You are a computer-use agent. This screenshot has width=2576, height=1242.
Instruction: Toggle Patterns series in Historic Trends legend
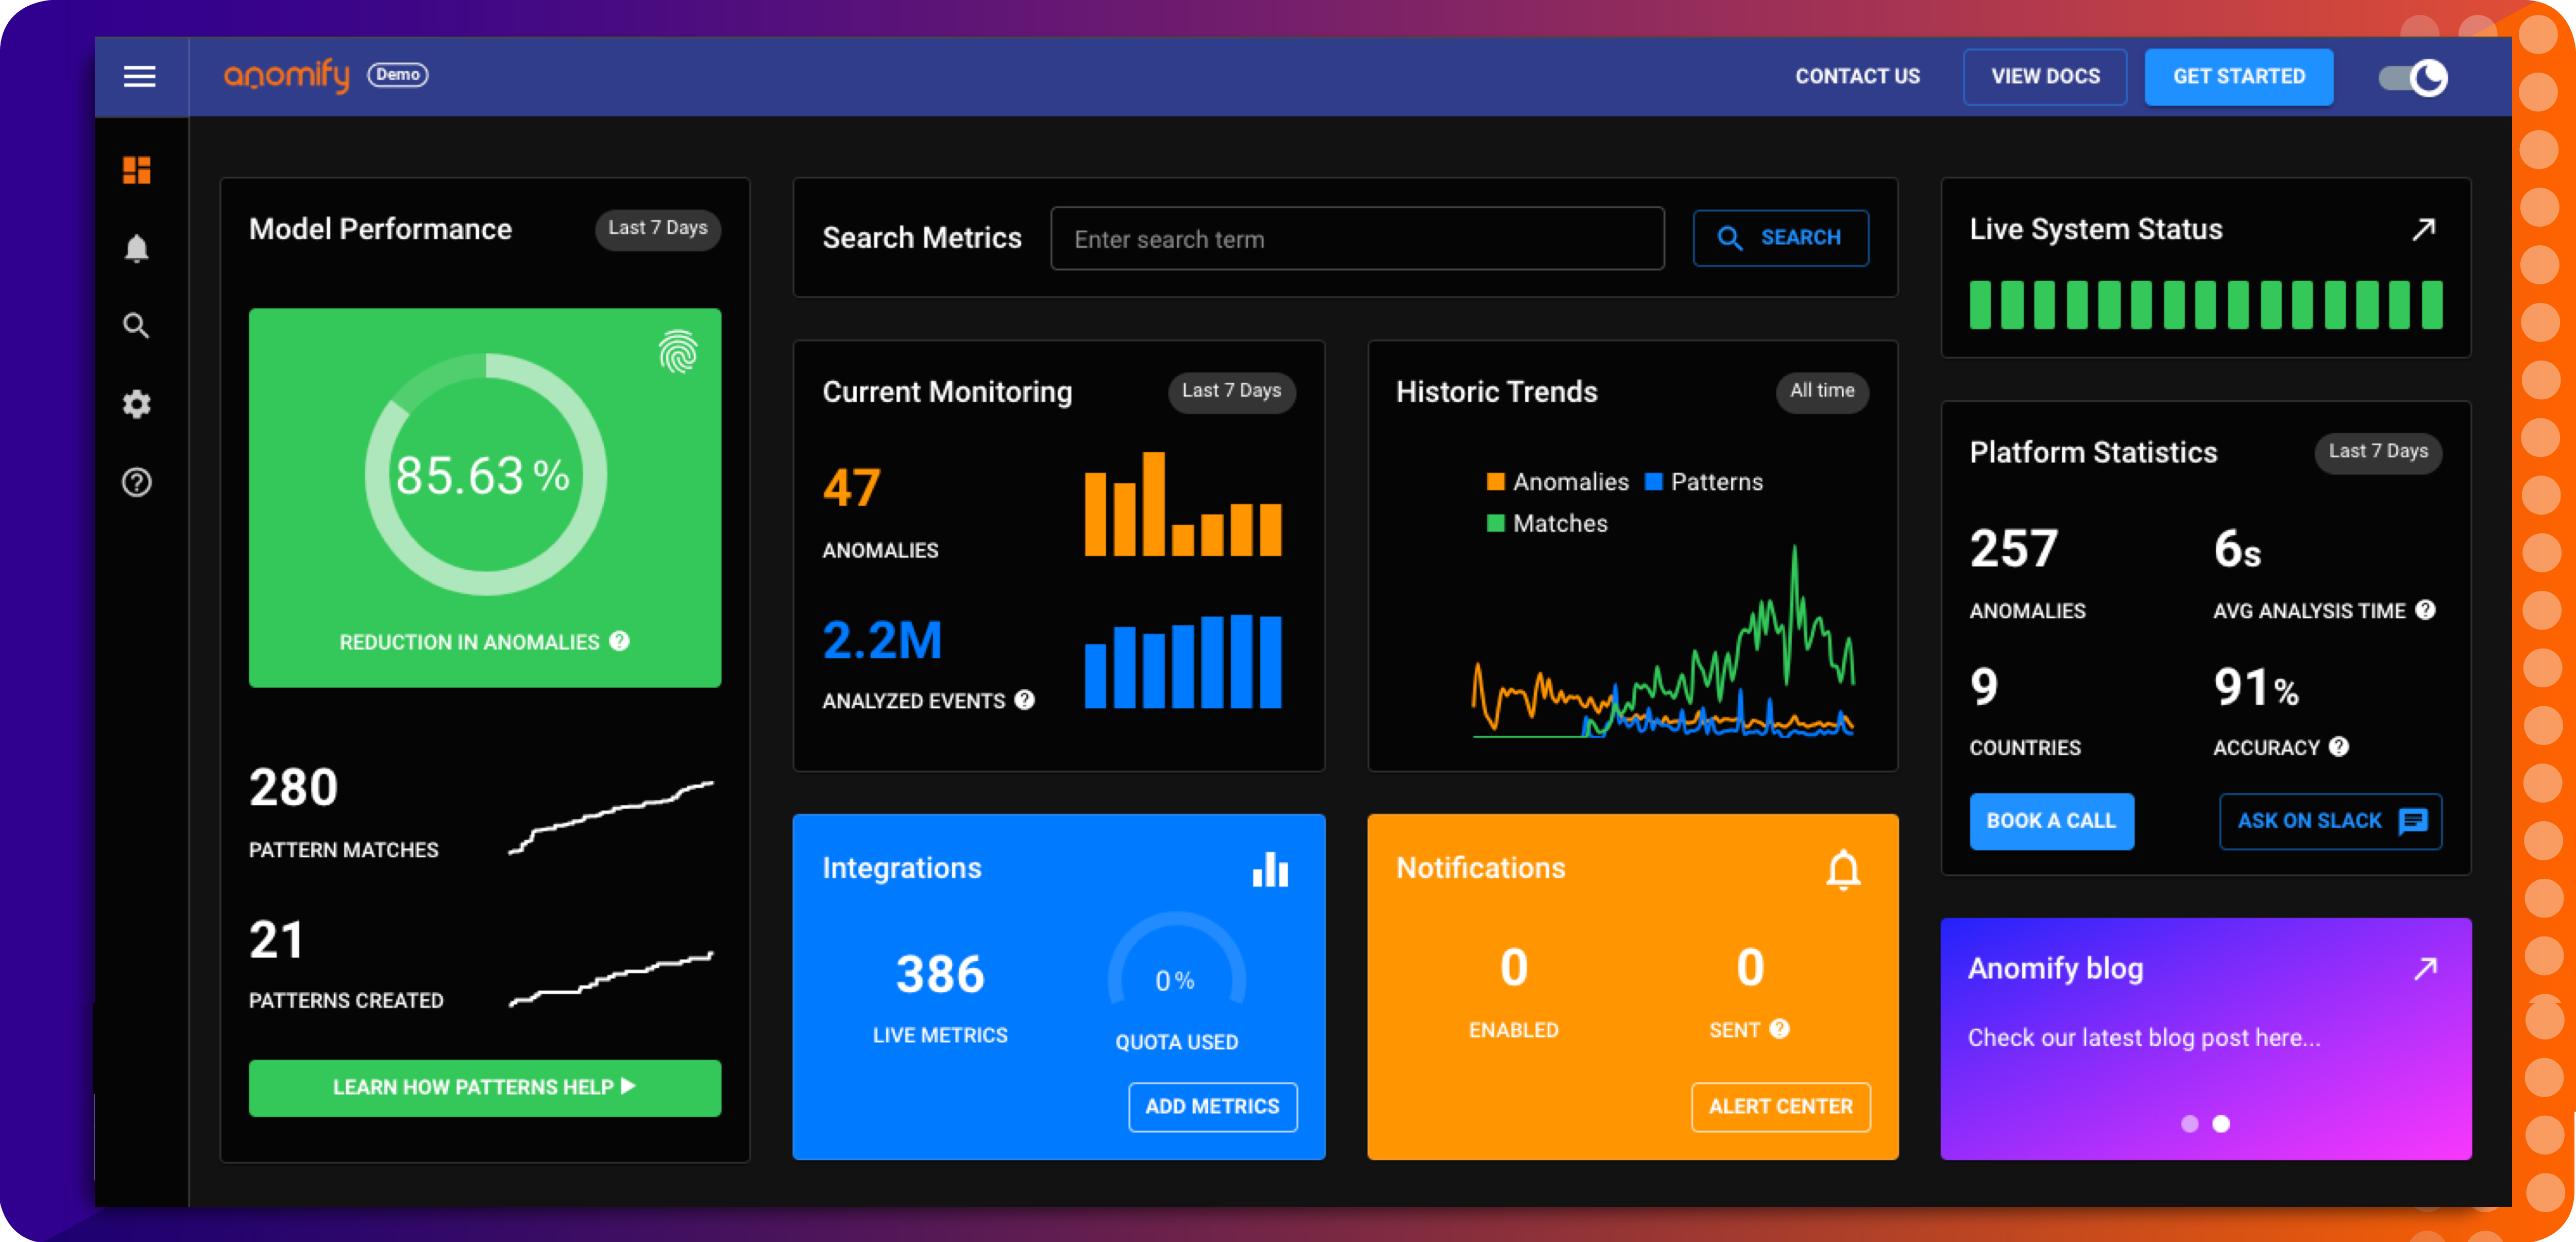click(1704, 482)
